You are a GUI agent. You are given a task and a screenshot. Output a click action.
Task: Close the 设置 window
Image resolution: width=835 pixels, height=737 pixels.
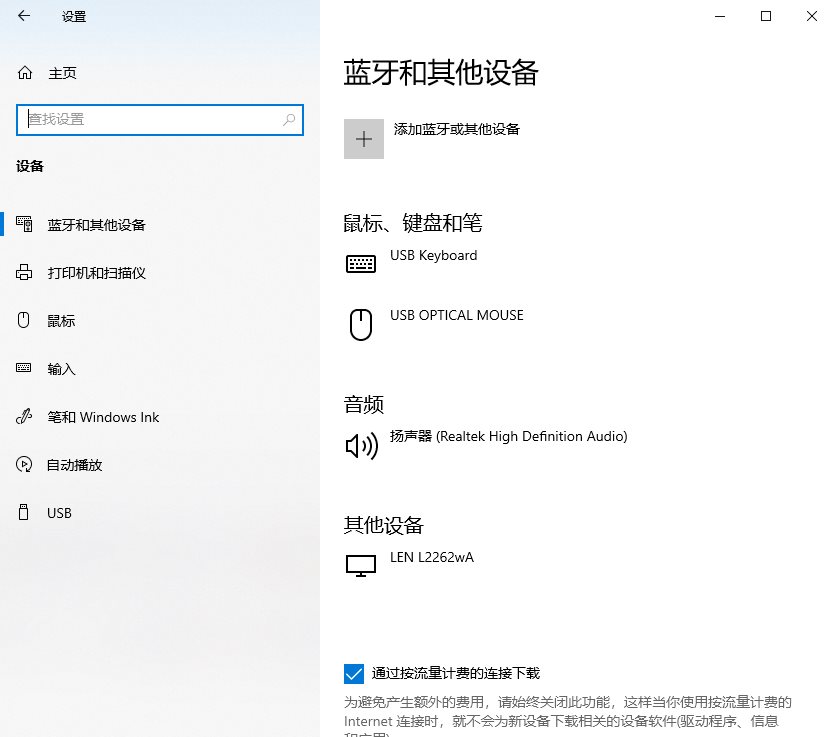point(812,16)
